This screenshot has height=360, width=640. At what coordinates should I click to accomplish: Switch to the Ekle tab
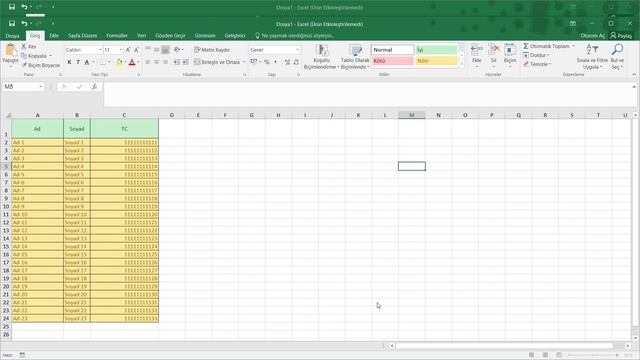[54, 36]
